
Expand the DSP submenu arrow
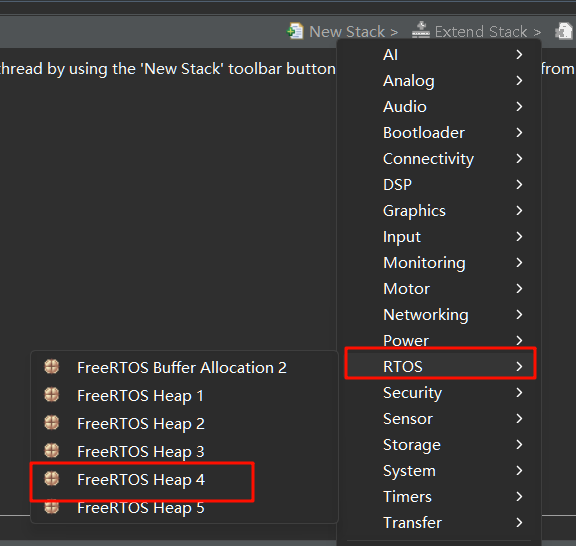tap(519, 184)
